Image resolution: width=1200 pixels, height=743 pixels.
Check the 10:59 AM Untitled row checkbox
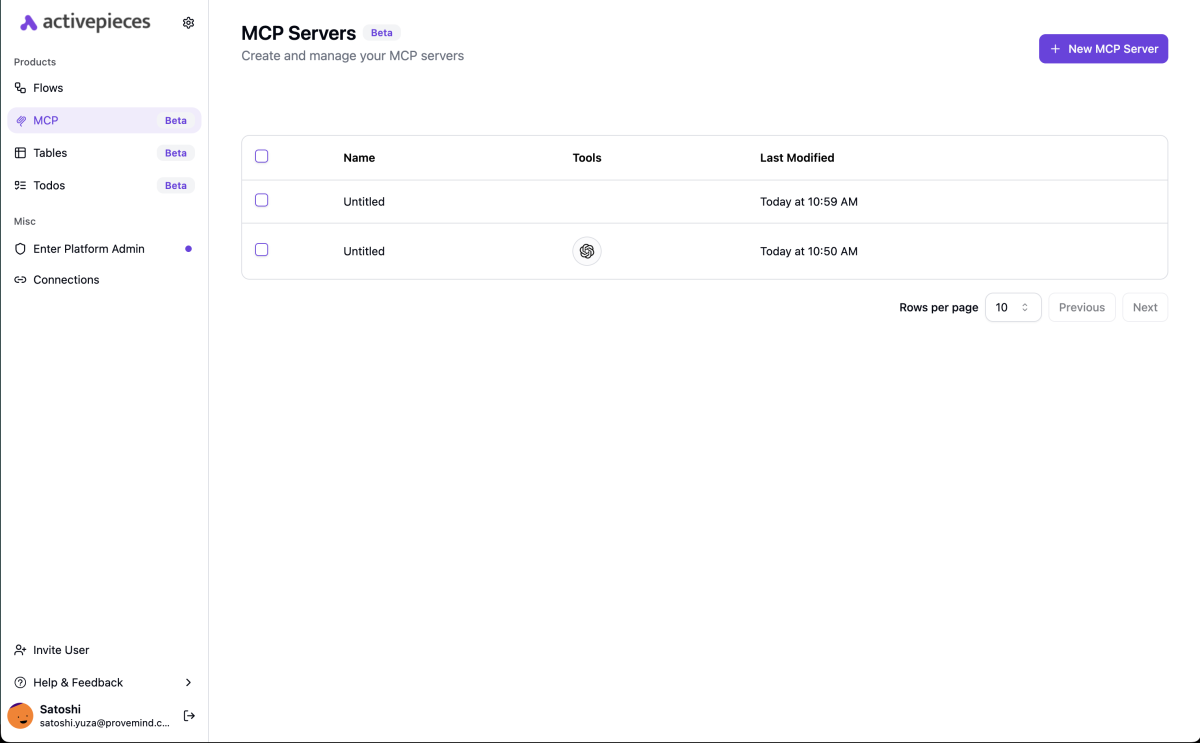(262, 200)
